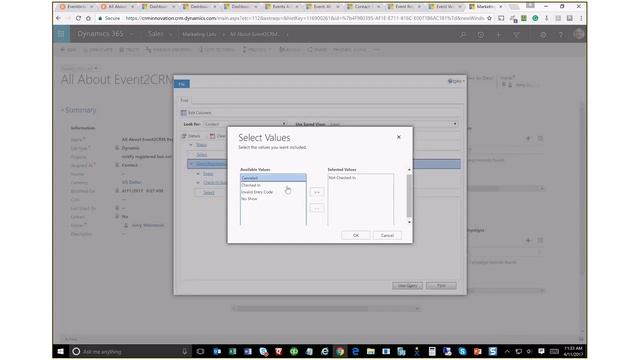The width and height of the screenshot is (640, 360).
Task: Select Canceled in Available Values list
Action: tap(273, 178)
